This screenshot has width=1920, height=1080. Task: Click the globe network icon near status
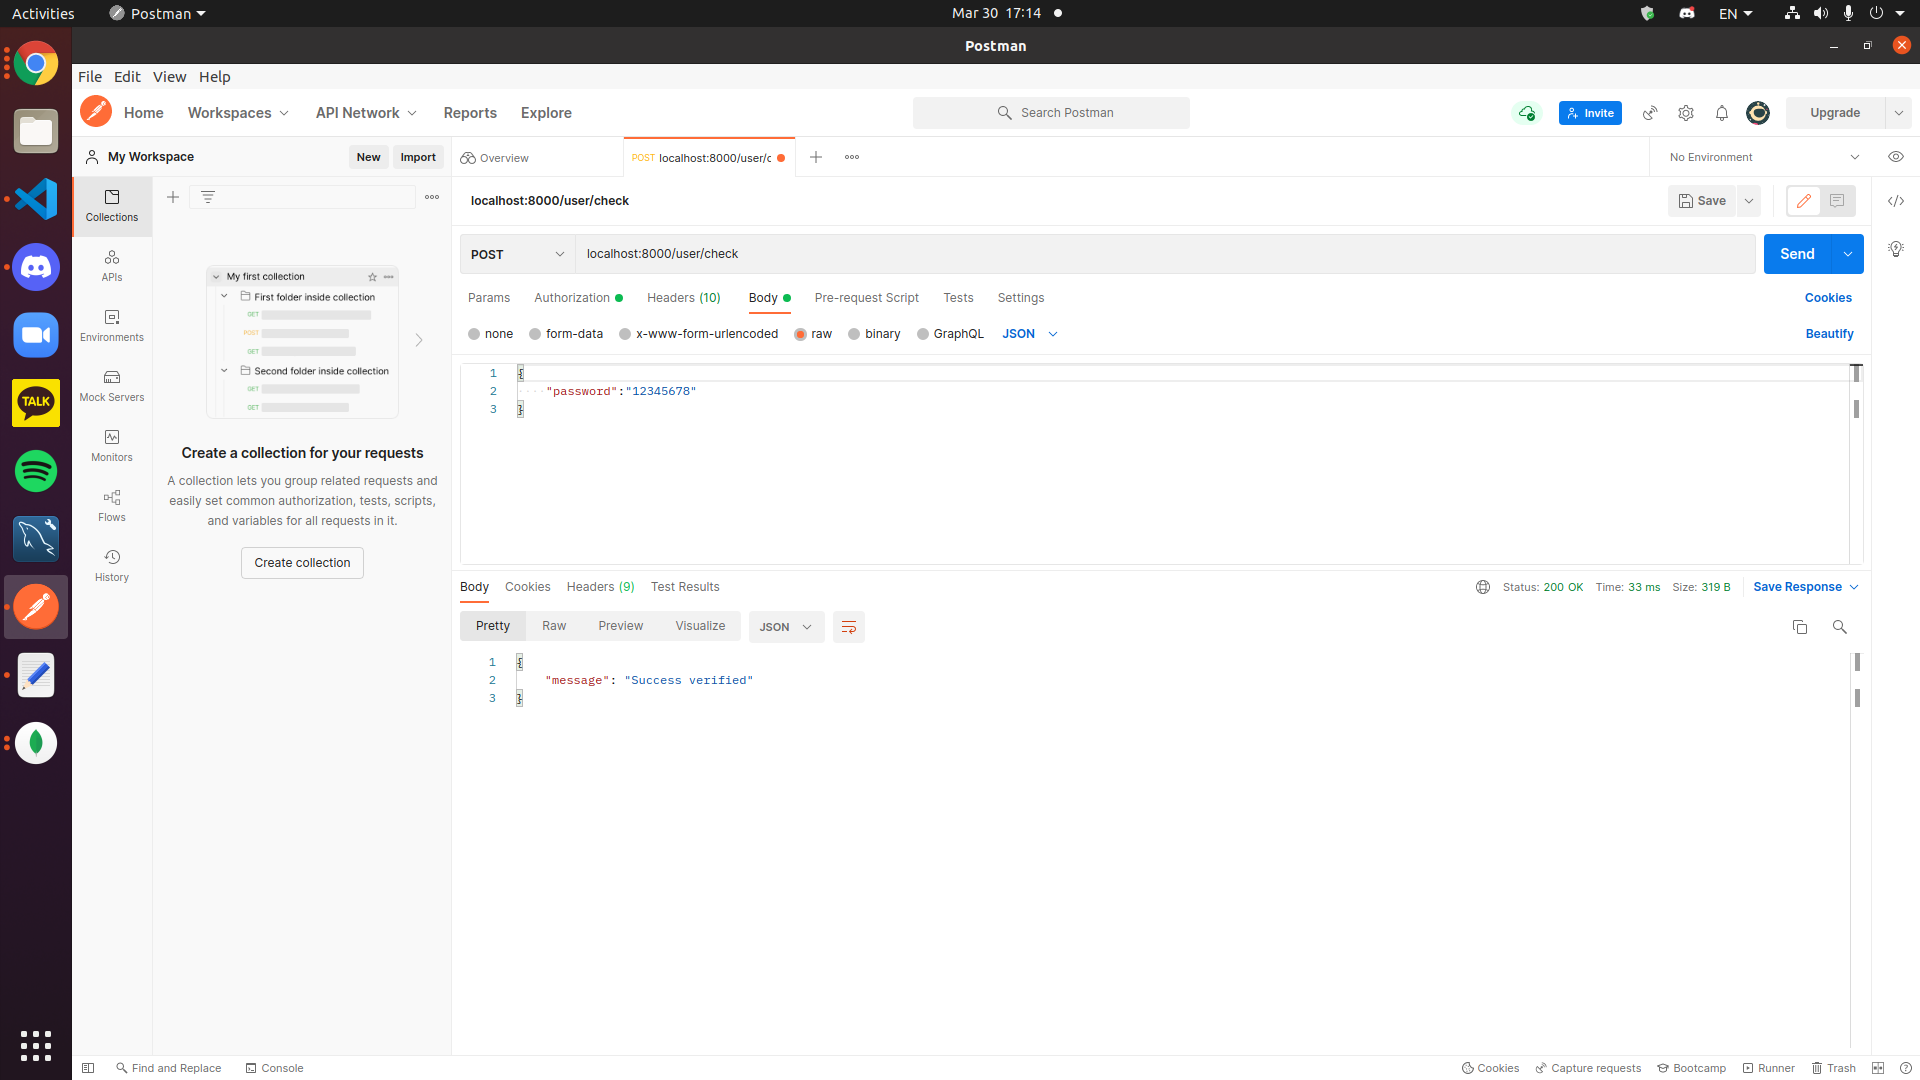(1483, 587)
